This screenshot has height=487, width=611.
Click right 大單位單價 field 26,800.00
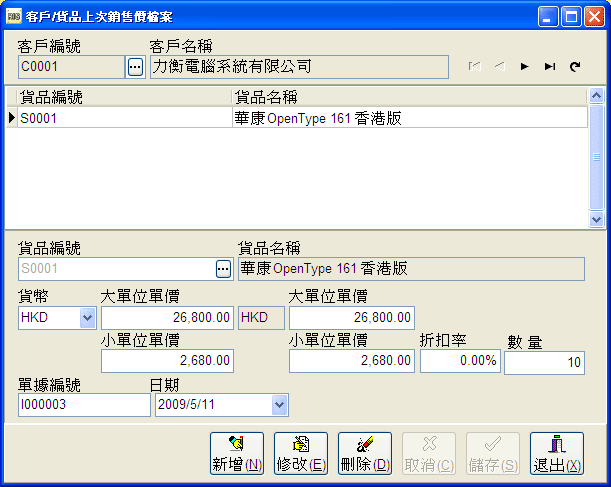click(x=352, y=318)
